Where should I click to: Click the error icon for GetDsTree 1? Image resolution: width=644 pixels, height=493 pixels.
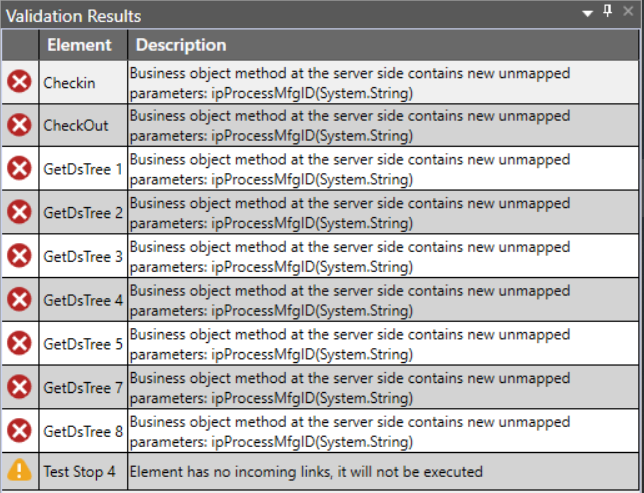pyautogui.click(x=19, y=169)
